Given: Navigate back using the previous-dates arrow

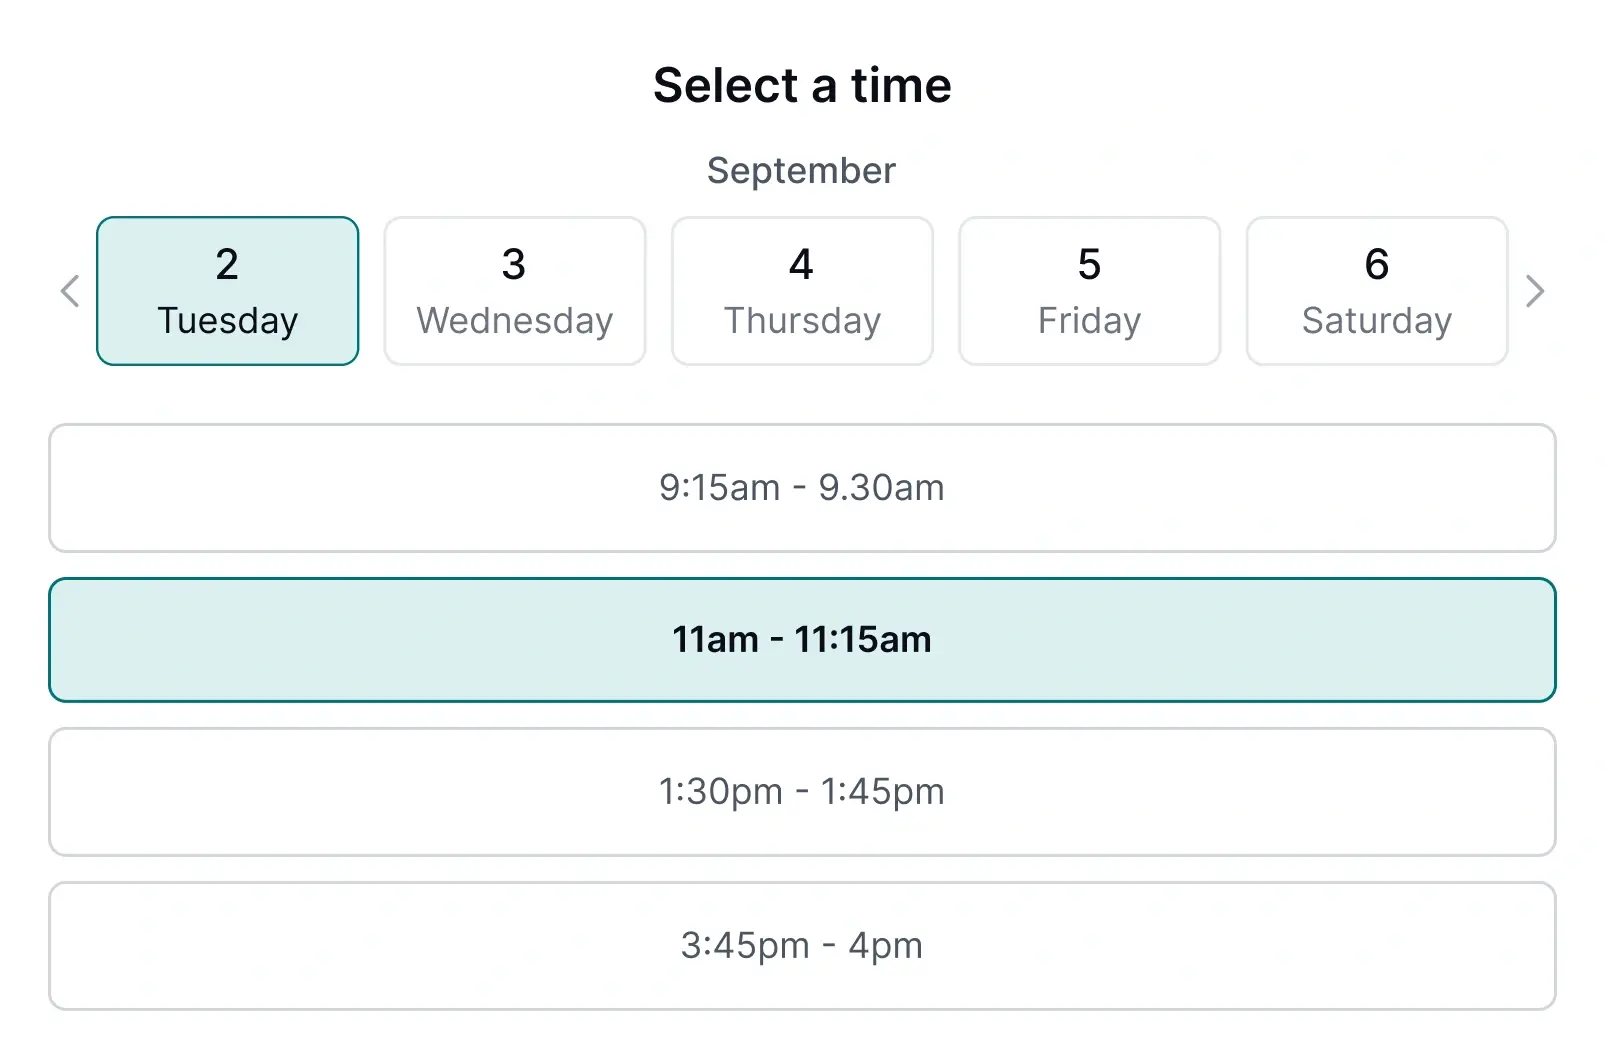Looking at the screenshot, I should pos(68,291).
